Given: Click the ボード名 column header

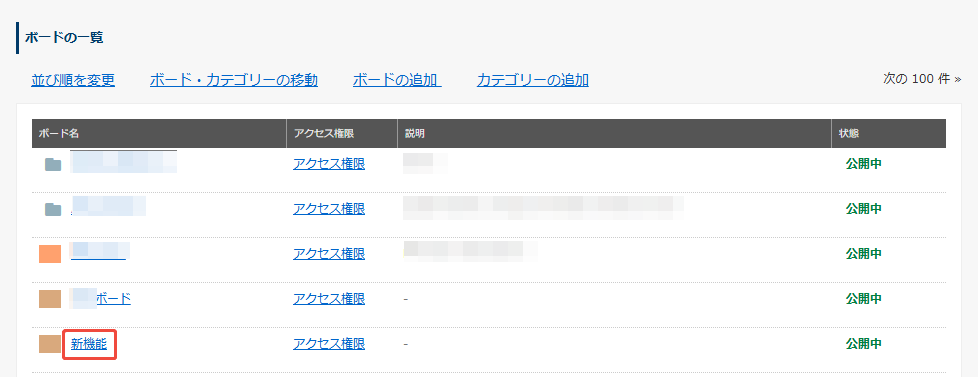Looking at the screenshot, I should click(159, 134).
